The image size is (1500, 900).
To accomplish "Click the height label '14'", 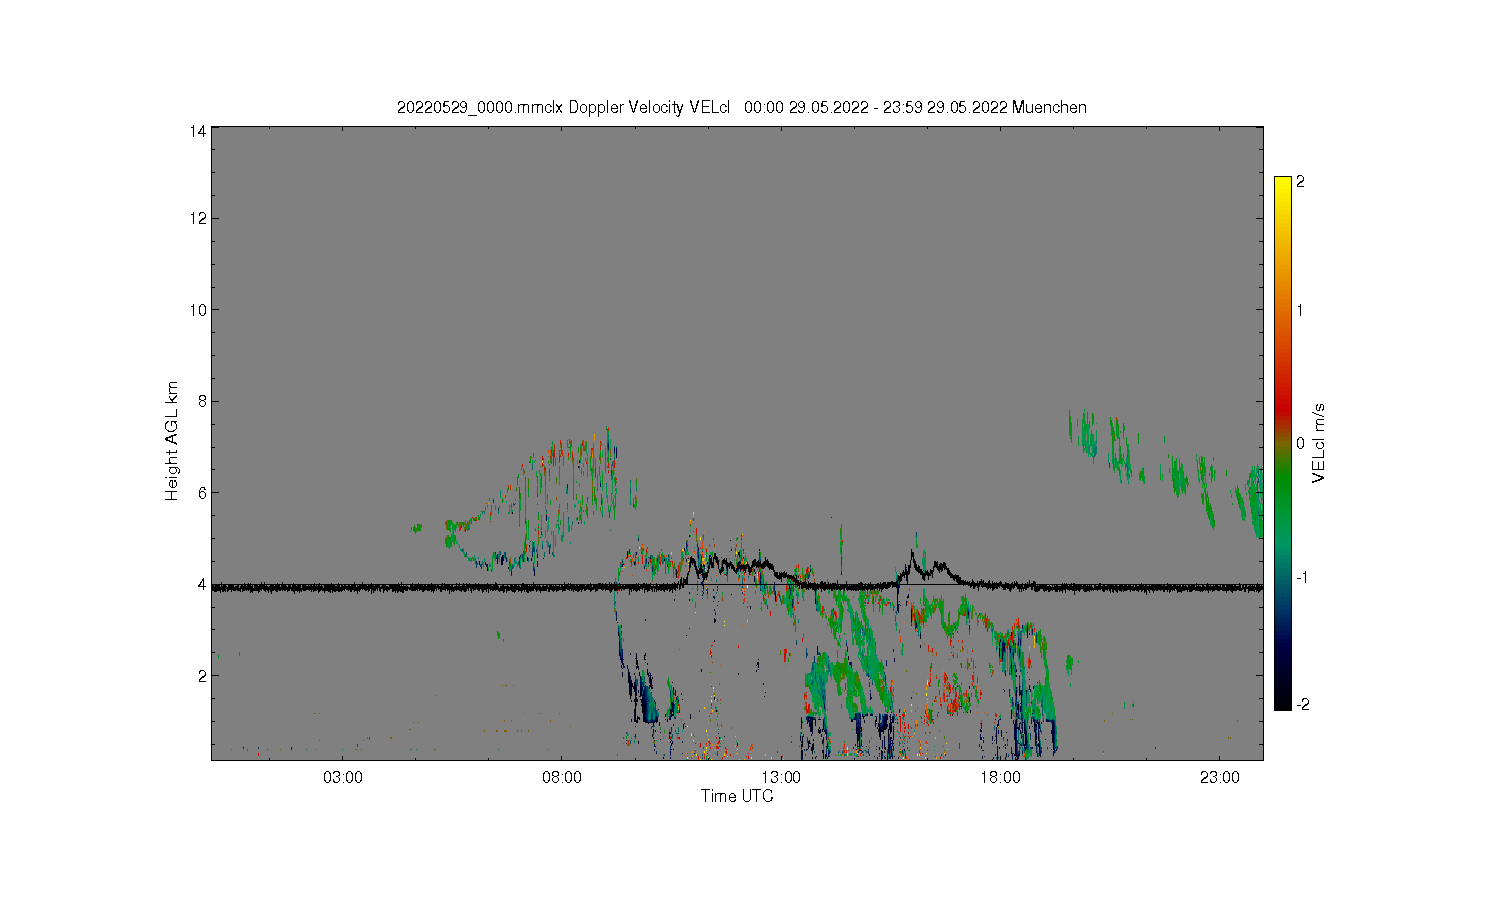I will (198, 131).
